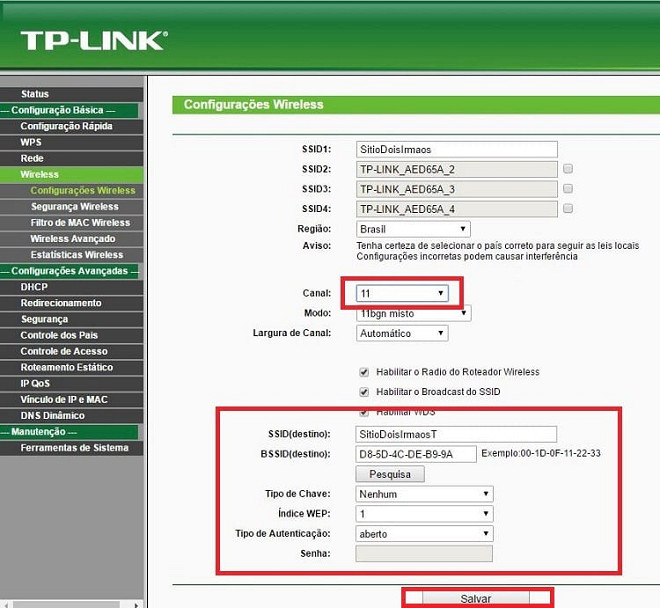The image size is (660, 608).
Task: Uncheck Habilitar o Radio do Roteador Wireless
Action: pyautogui.click(x=364, y=372)
